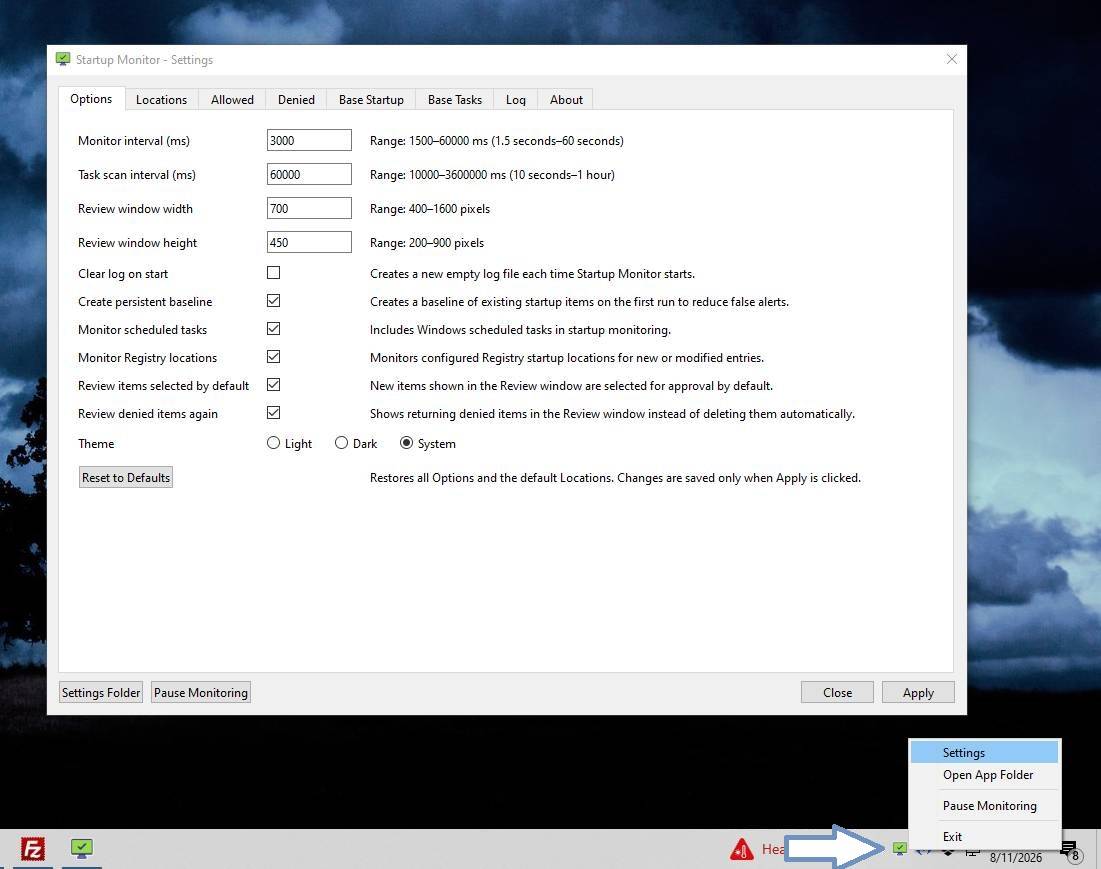1101x869 pixels.
Task: Close the Startup Monitor Settings window
Action: tap(951, 59)
